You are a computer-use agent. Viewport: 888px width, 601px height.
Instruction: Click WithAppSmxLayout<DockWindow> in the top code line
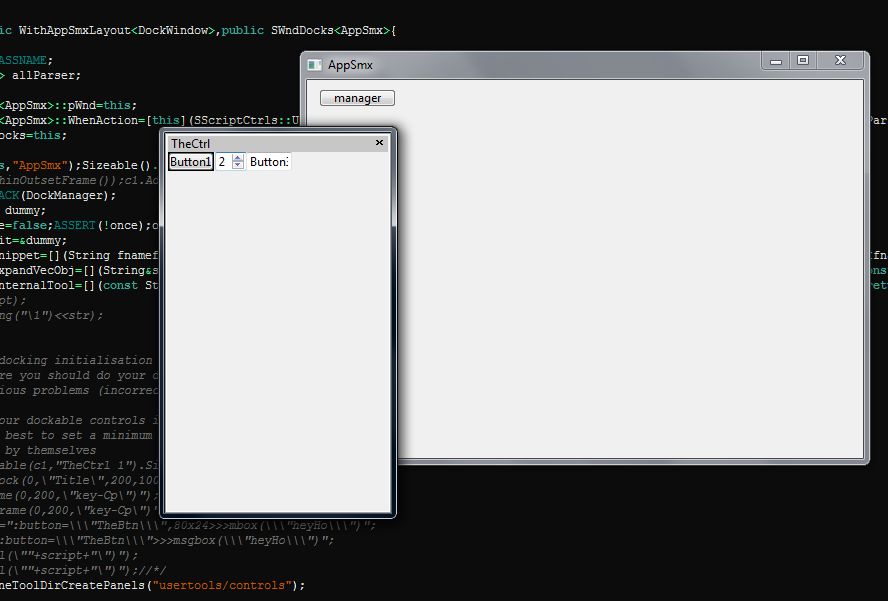click(115, 31)
